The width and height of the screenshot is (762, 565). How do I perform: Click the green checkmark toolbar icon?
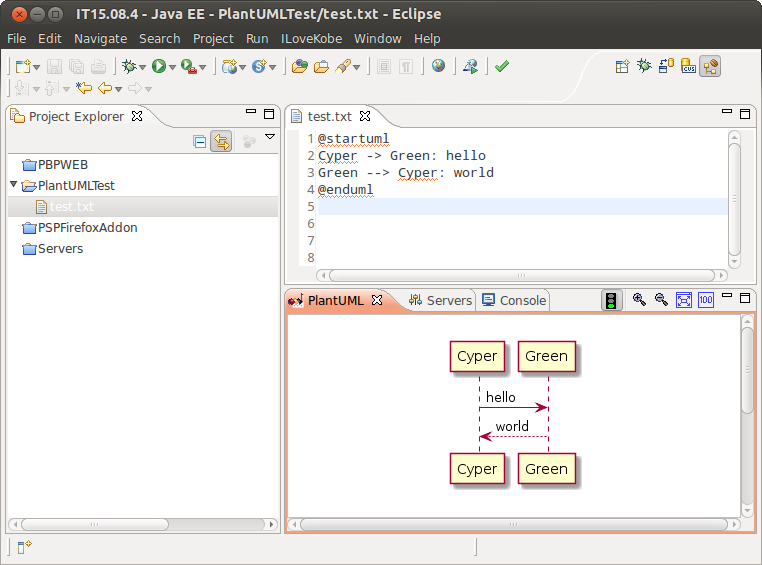pyautogui.click(x=502, y=67)
